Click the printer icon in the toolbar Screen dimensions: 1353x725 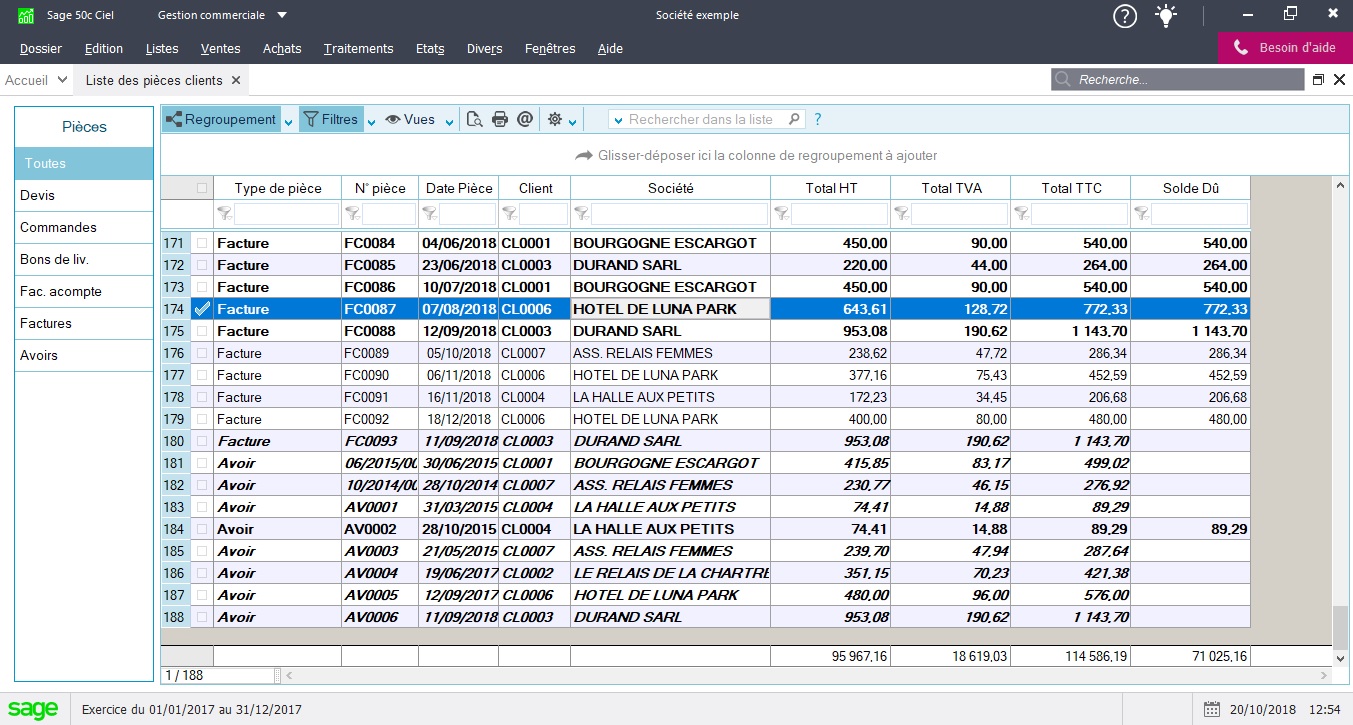click(499, 119)
